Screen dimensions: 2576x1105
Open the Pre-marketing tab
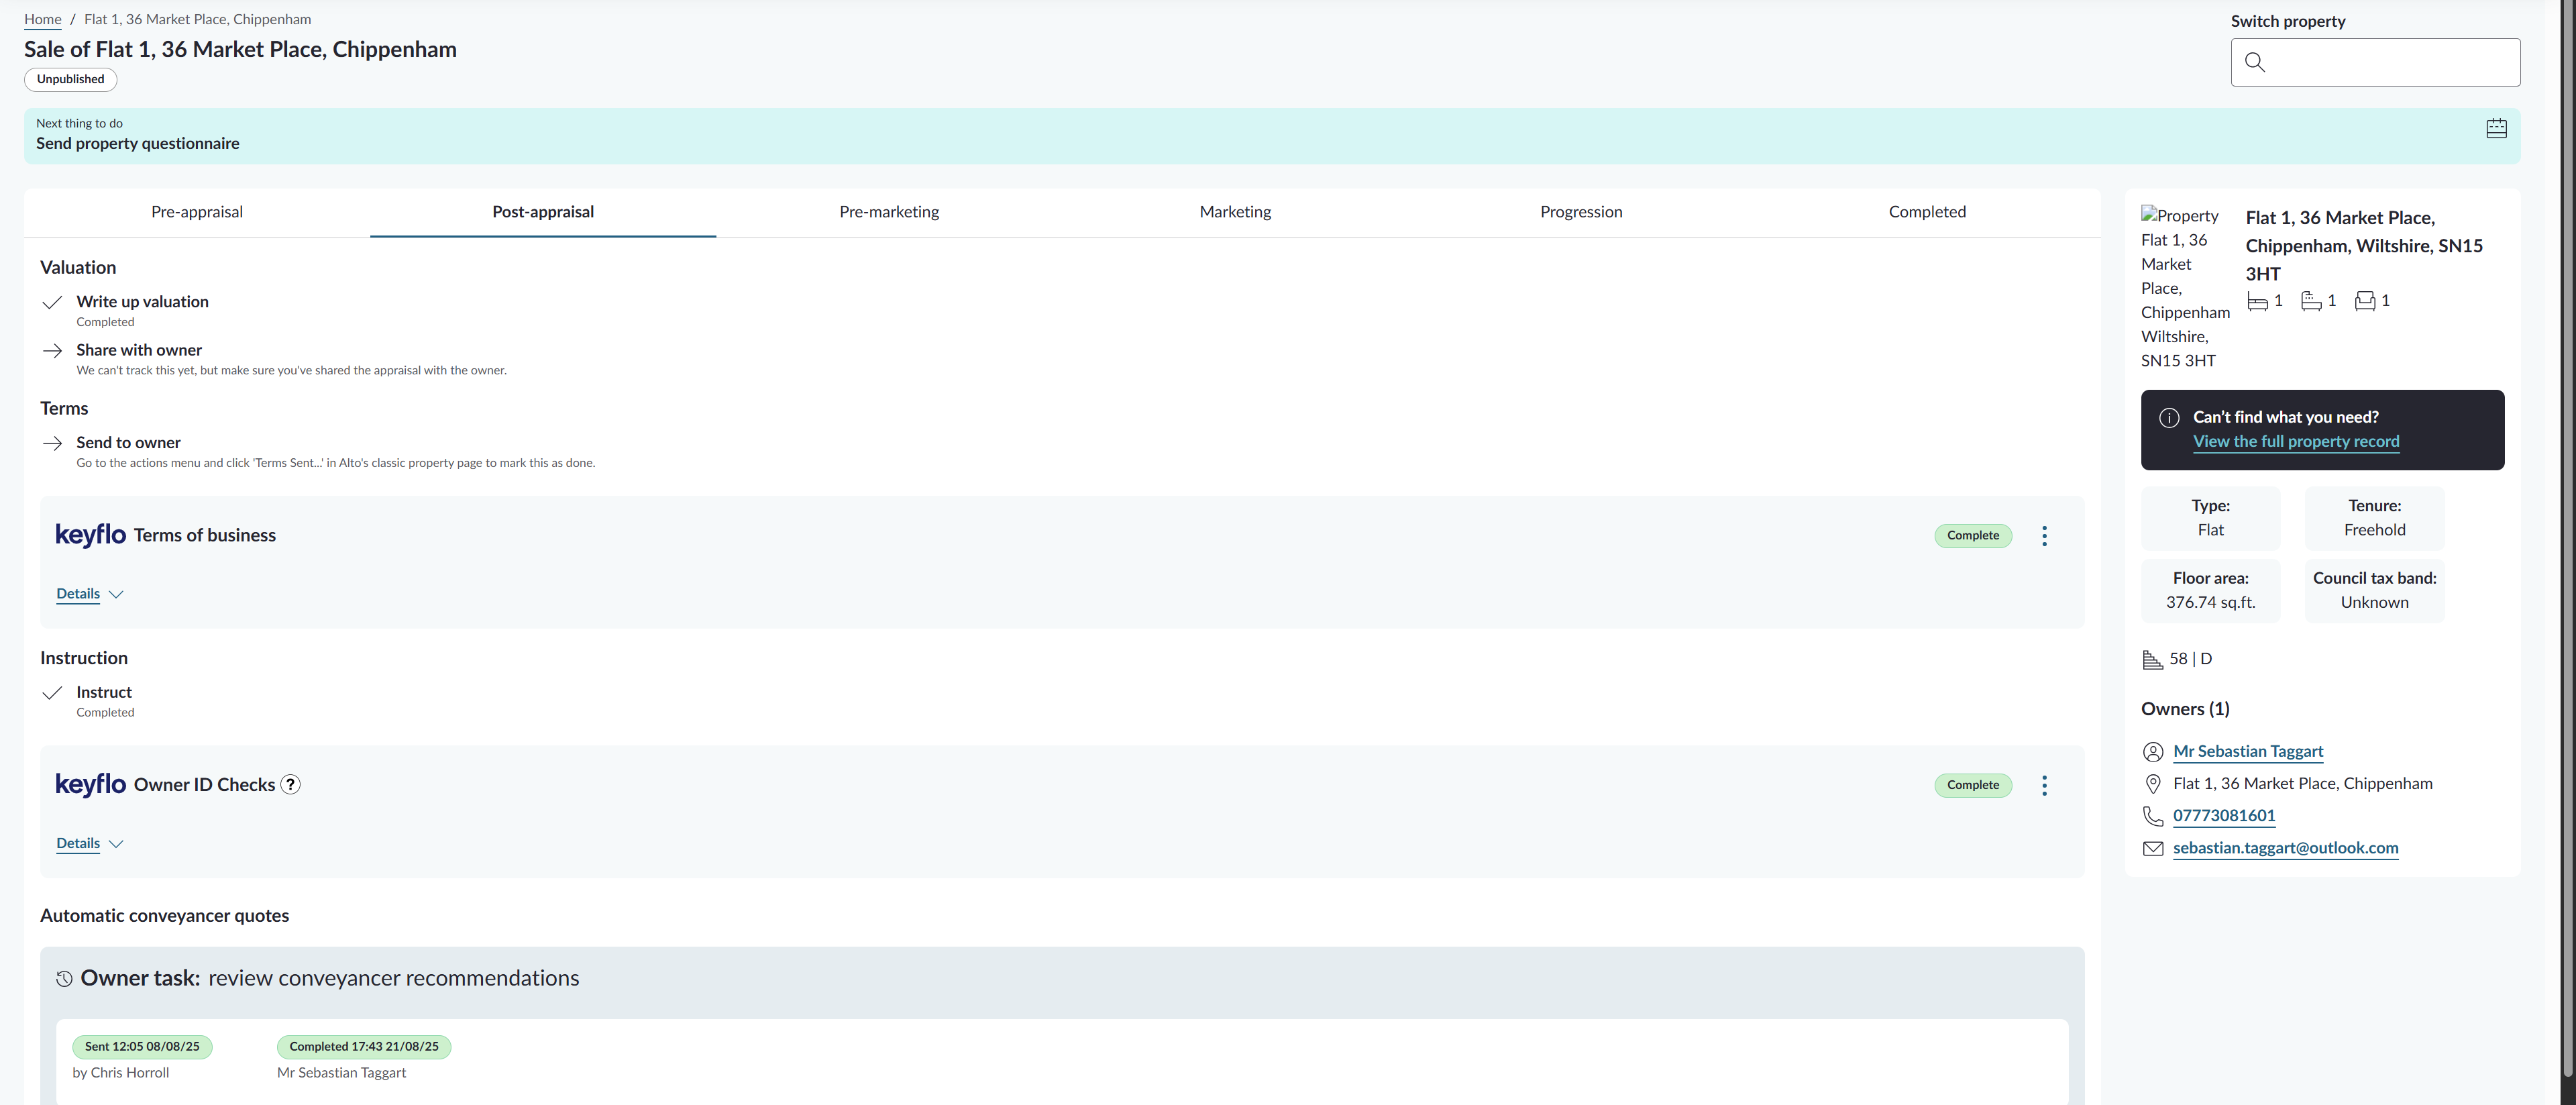[x=889, y=212]
